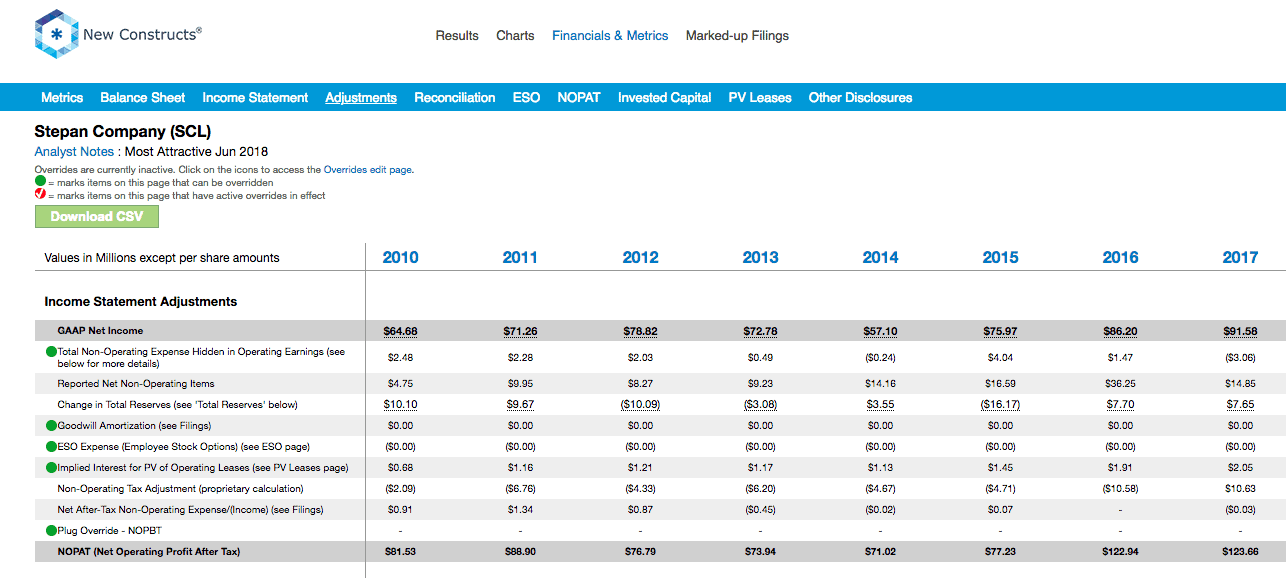Click Change in Total Reserves value $10.10

point(400,405)
